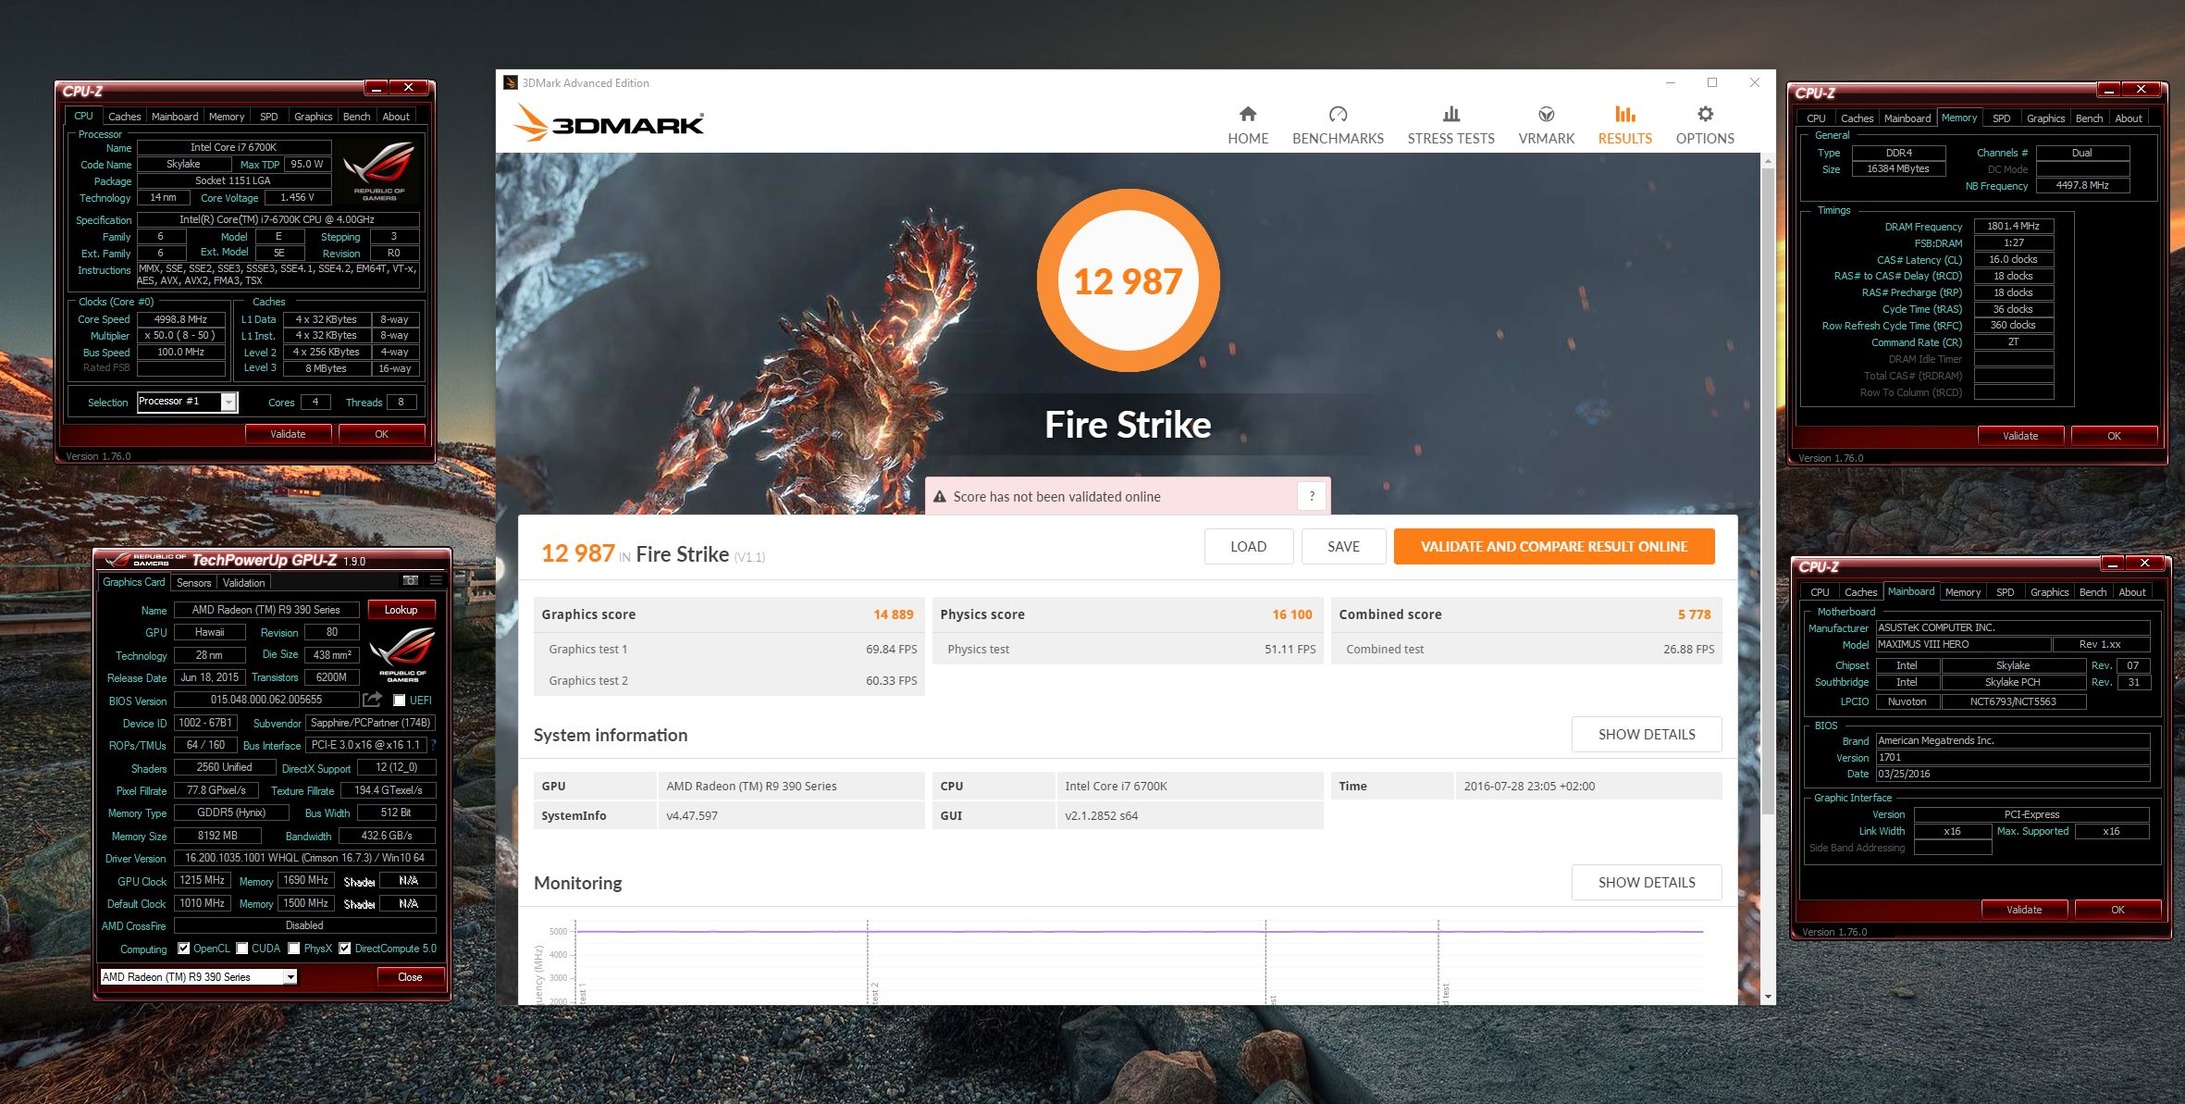
Task: Click the warning triangle icon on score notice
Action: point(939,496)
